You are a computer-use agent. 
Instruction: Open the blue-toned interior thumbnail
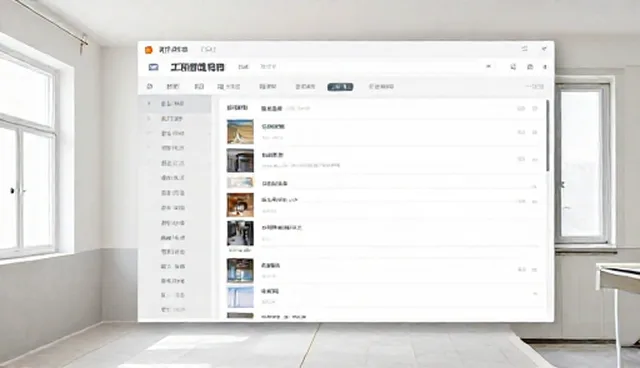240,270
